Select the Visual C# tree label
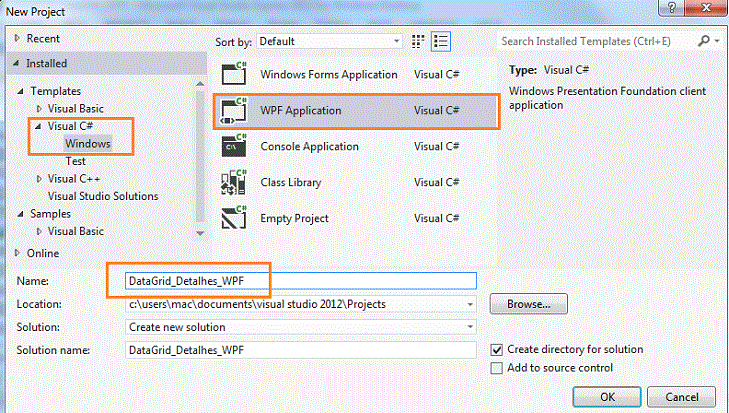The height and width of the screenshot is (413, 729). (70, 126)
